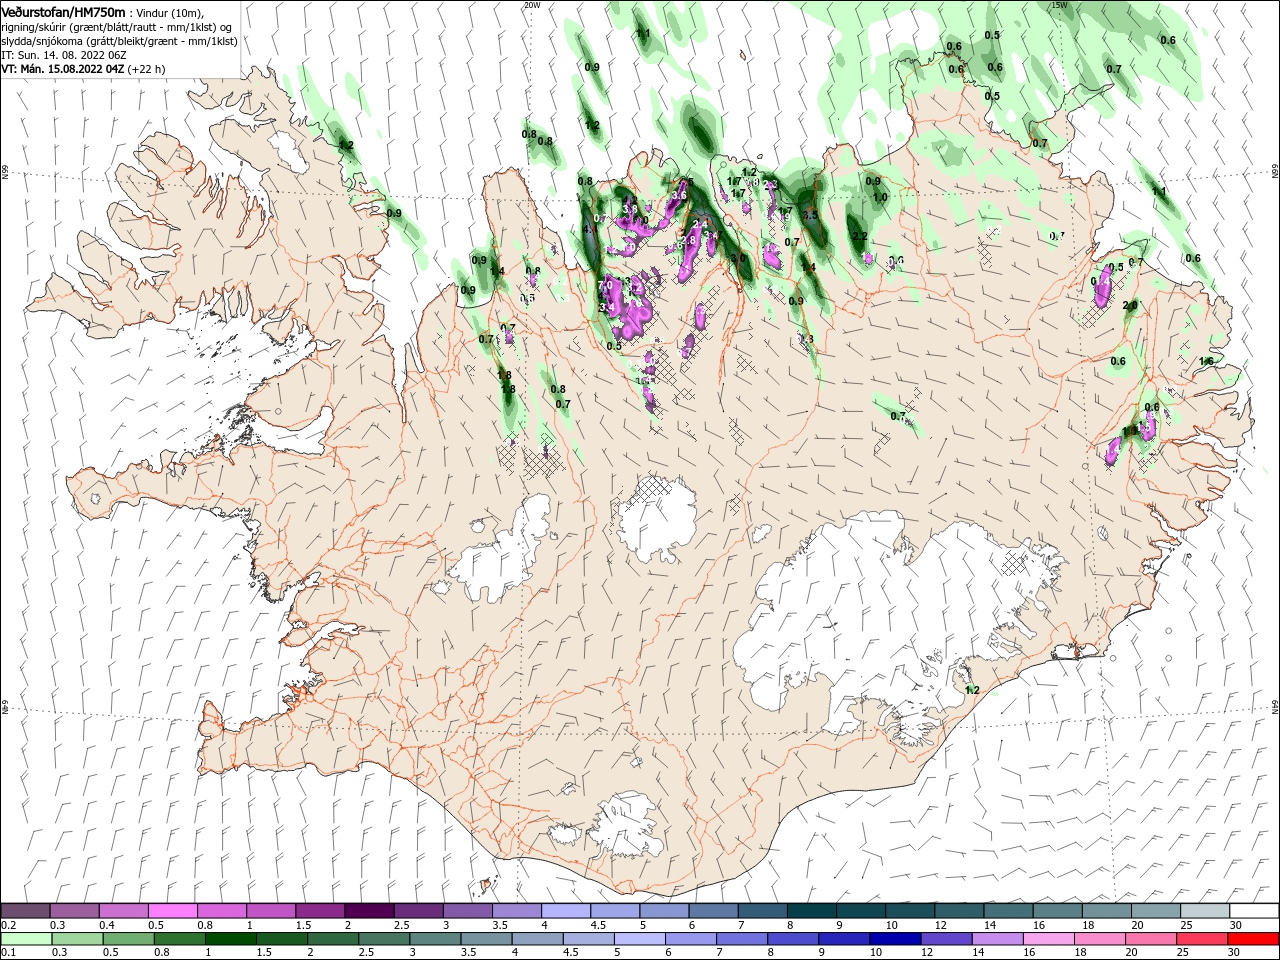Pick the palest green 0.1 swatch in rain scale
This screenshot has width=1280, height=960.
click(26, 939)
